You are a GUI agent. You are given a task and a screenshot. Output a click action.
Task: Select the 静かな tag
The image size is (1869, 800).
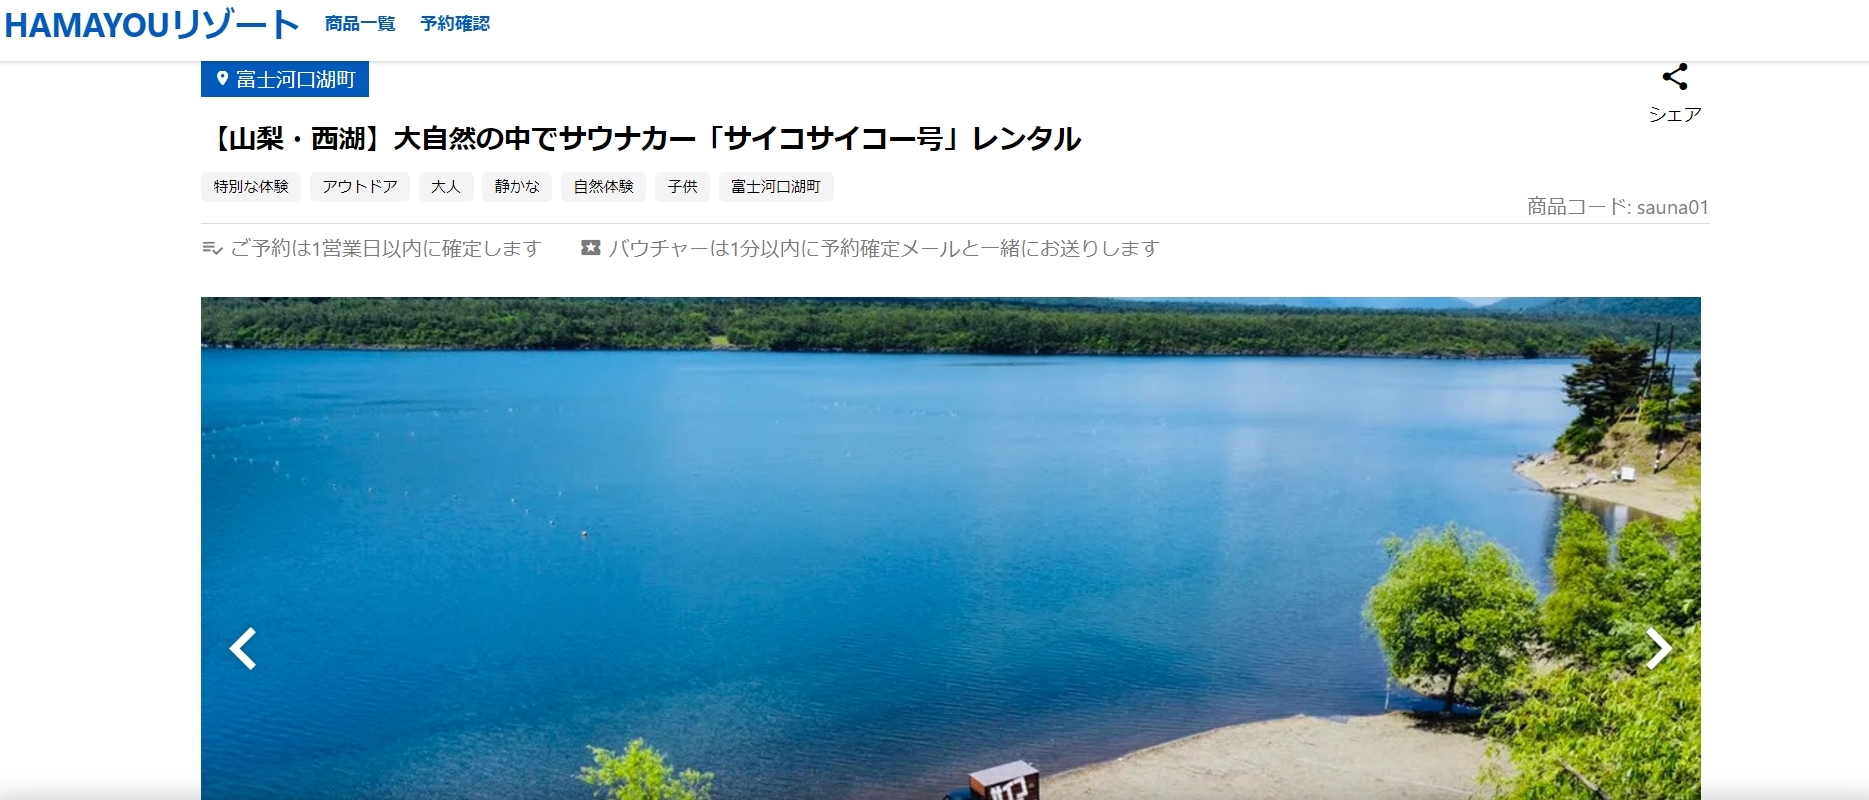tap(517, 187)
